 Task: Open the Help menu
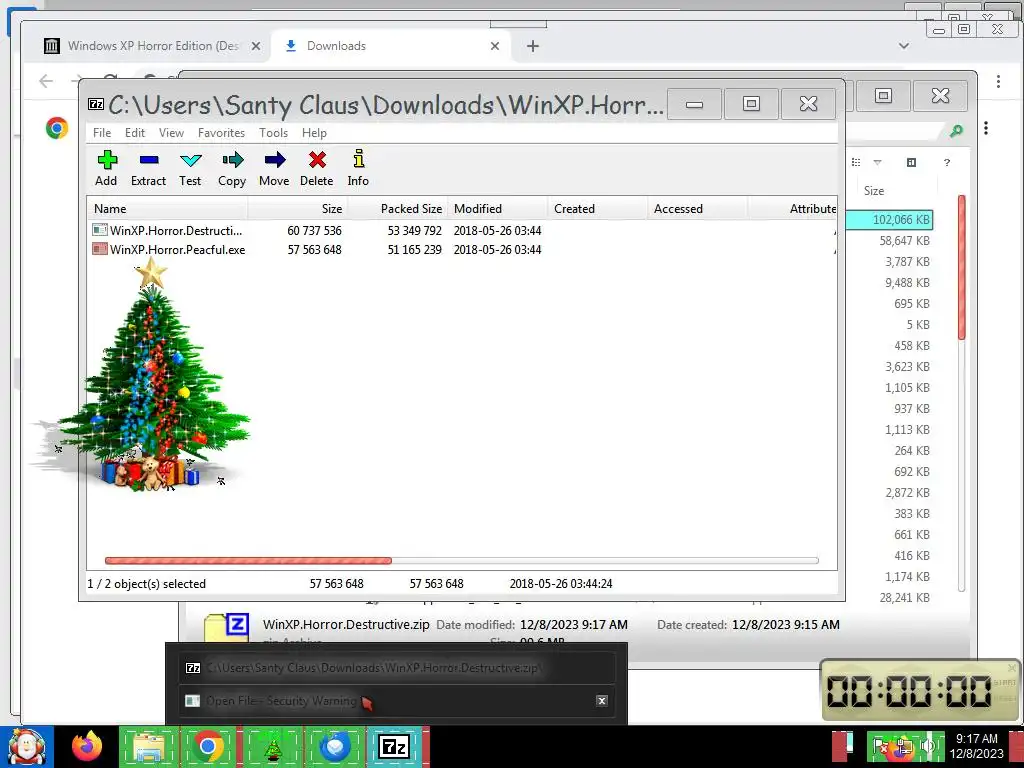tap(314, 133)
